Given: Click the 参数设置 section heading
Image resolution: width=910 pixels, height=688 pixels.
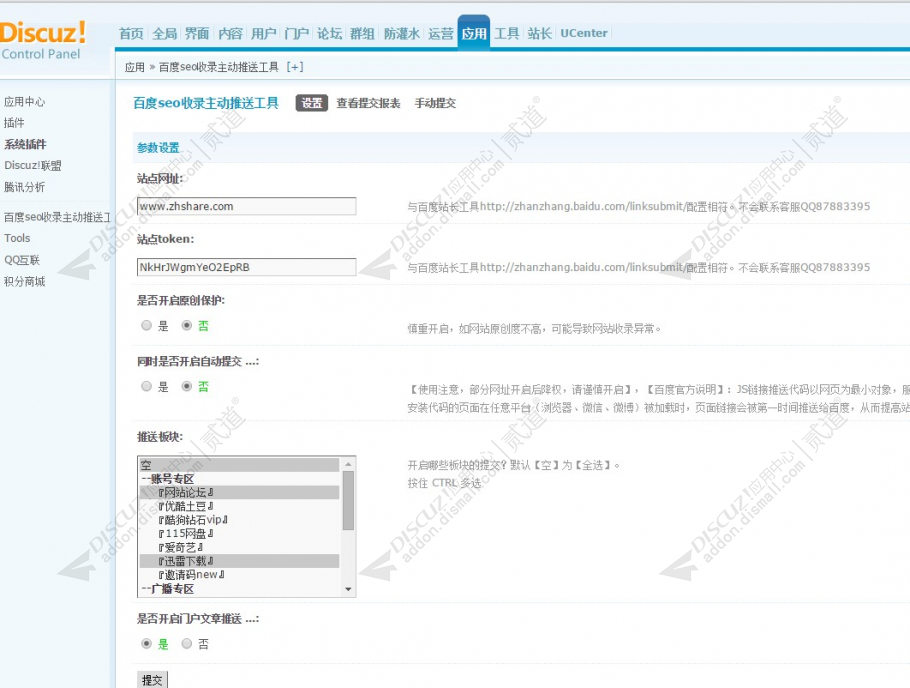Looking at the screenshot, I should click(158, 147).
